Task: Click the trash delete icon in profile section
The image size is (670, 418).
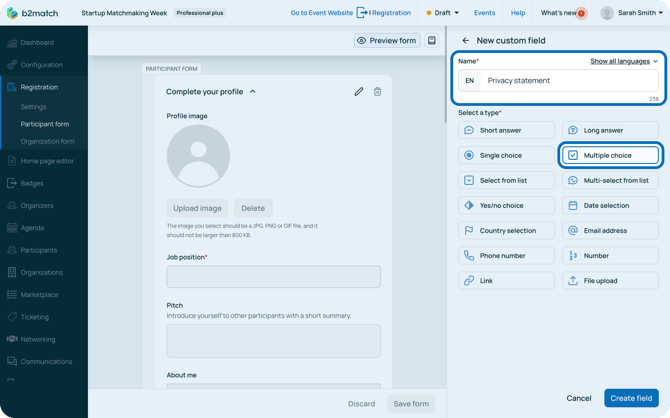Action: coord(377,92)
